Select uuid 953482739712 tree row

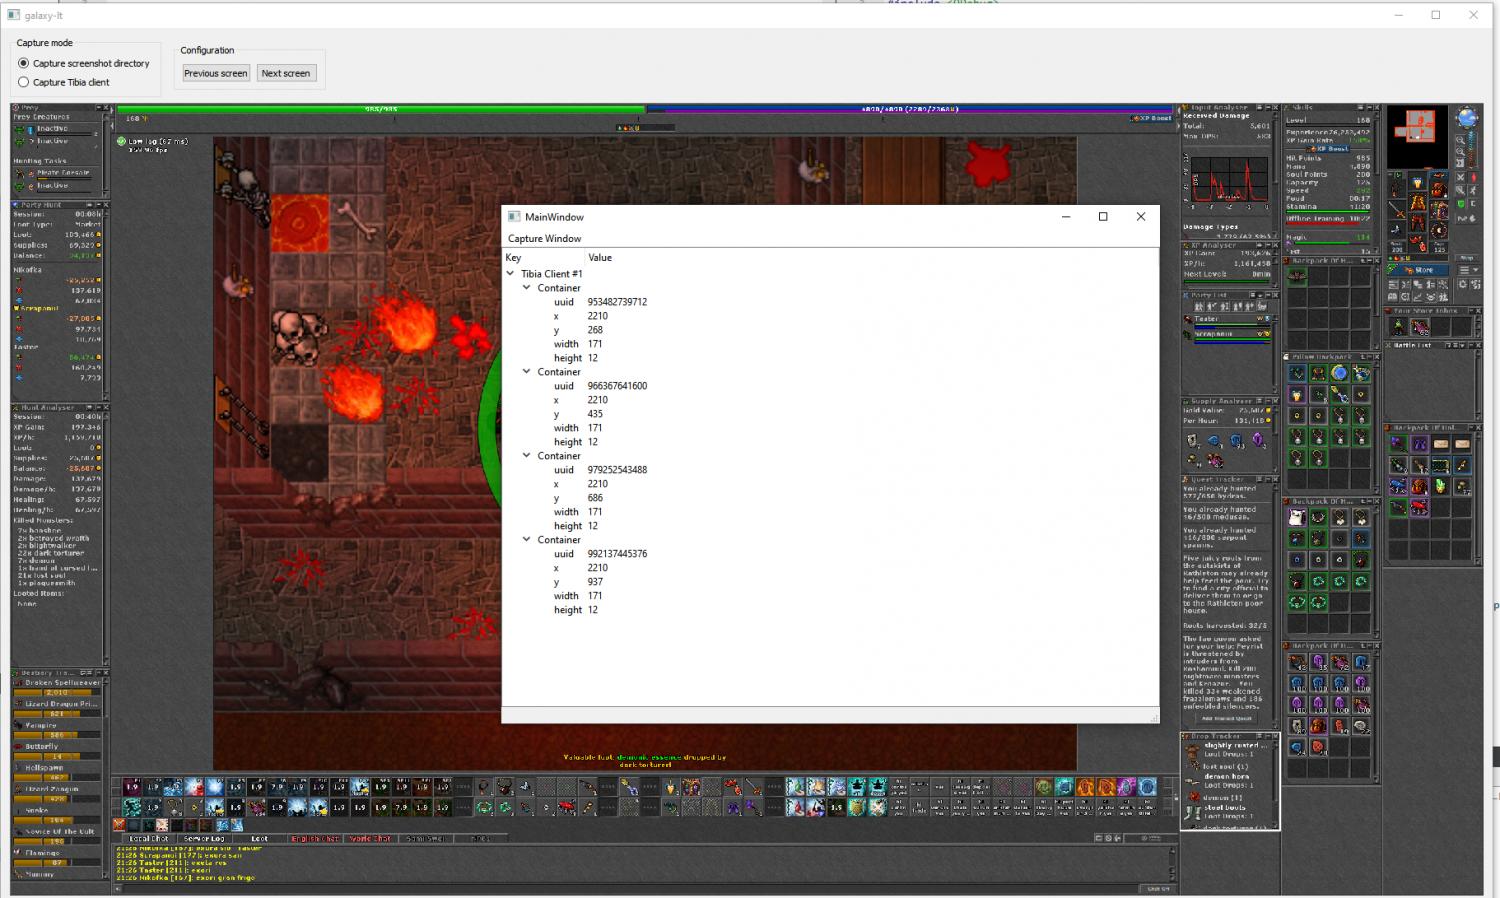tap(616, 301)
